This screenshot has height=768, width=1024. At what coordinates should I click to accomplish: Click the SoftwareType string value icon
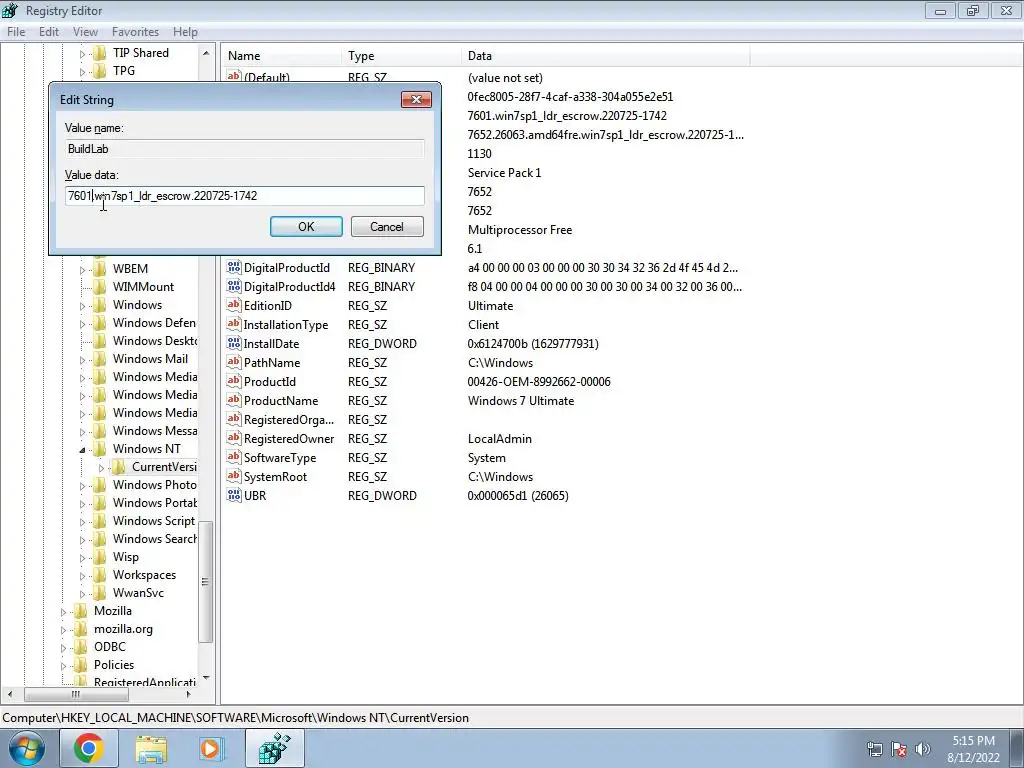coord(234,457)
